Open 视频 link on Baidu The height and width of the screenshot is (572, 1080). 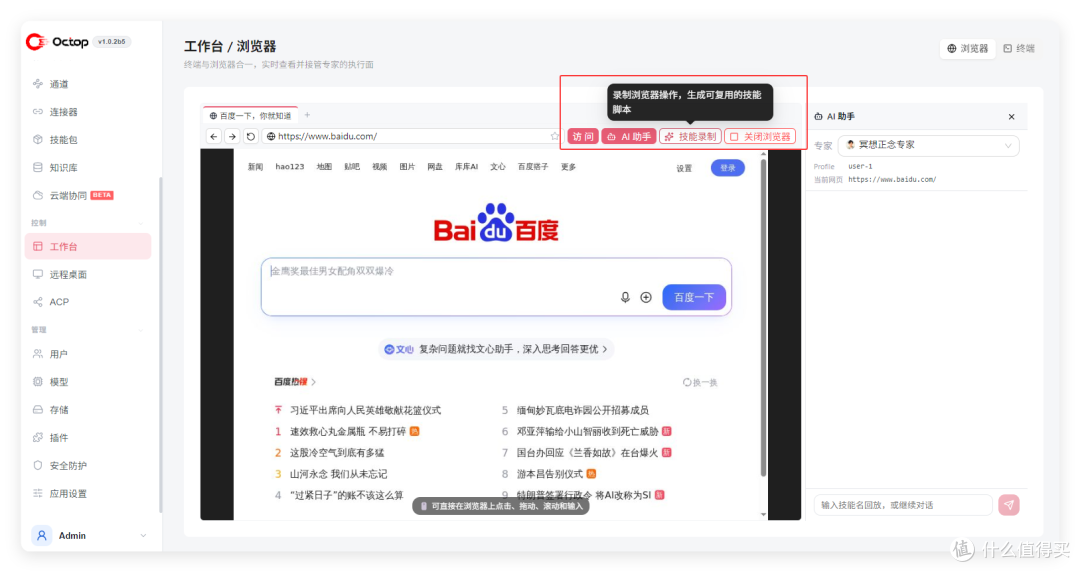coord(380,167)
